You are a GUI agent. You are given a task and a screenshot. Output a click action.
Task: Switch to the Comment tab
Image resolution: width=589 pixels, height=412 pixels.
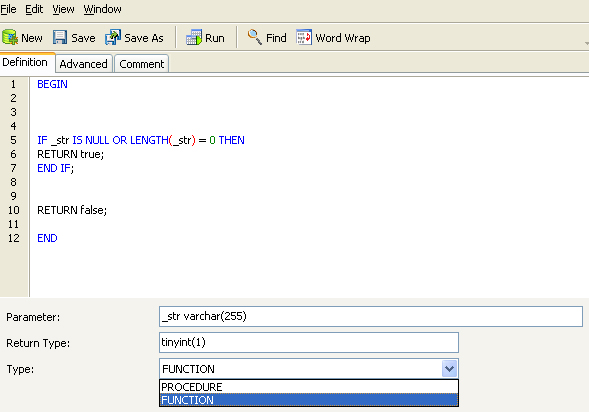tap(142, 64)
